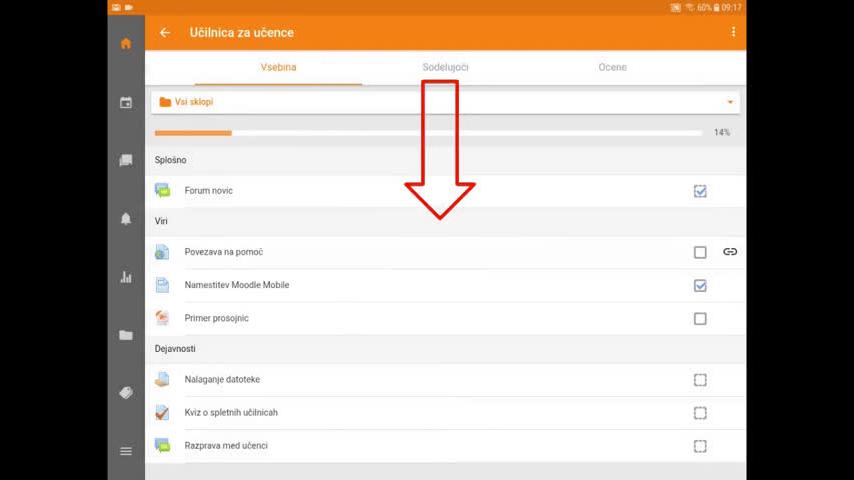
Task: Click link icon beside Povezava na pomoč
Action: point(730,252)
